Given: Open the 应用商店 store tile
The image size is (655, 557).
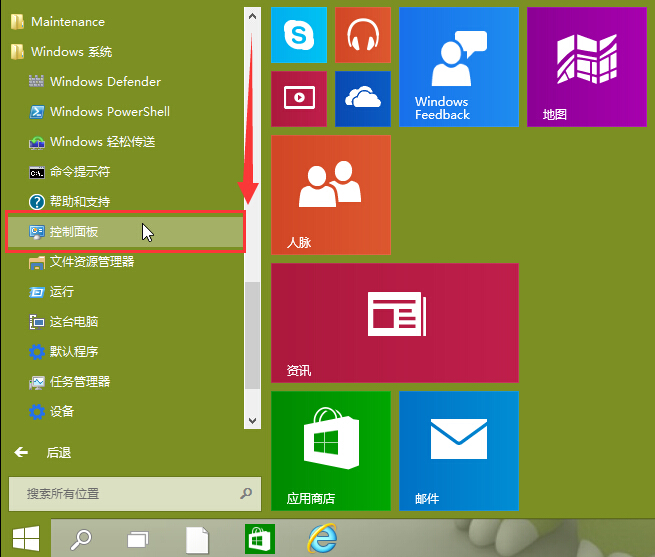Looking at the screenshot, I should [x=330, y=450].
